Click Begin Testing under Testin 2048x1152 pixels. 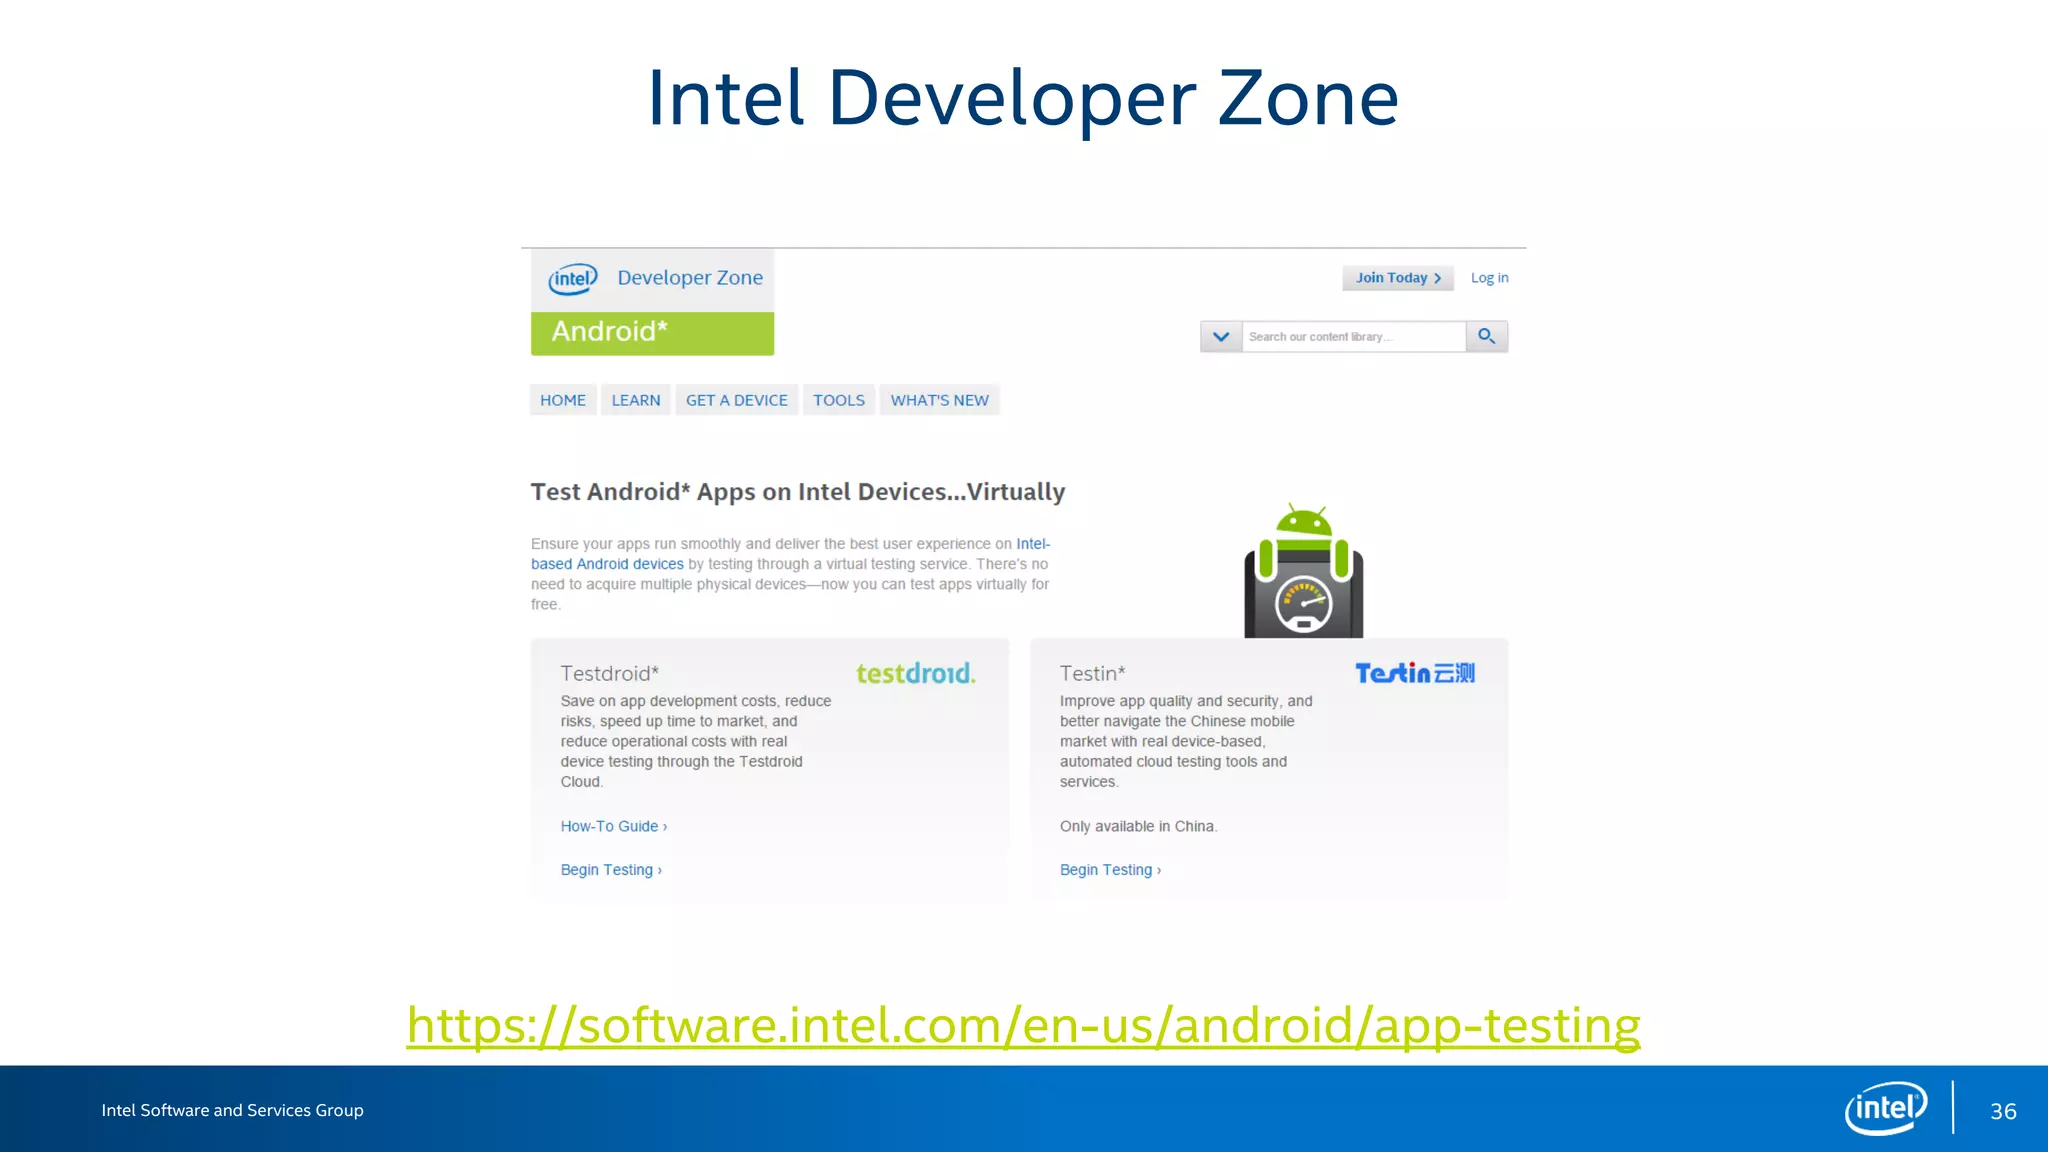tap(1111, 870)
